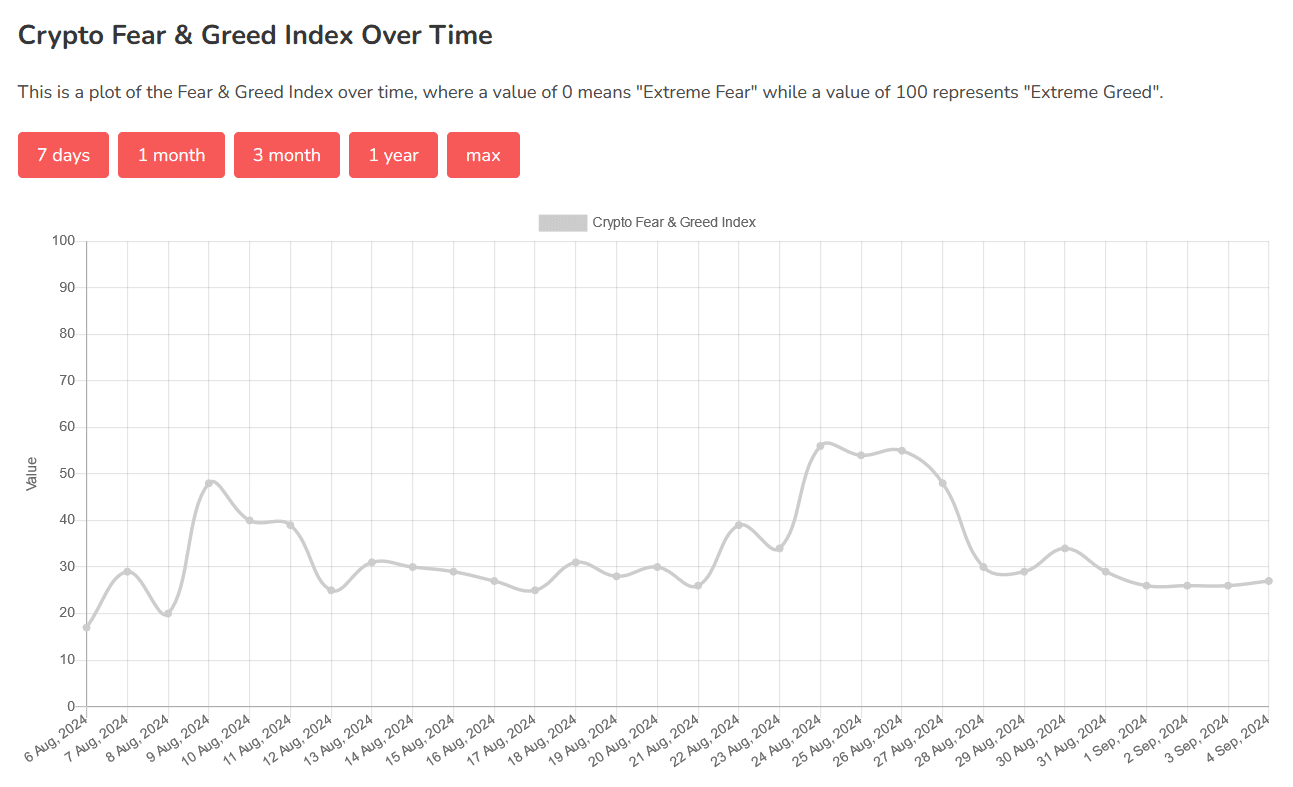Image resolution: width=1293 pixels, height=787 pixels.
Task: Click the 8 Aug 2024 dip data point
Action: coord(168,614)
